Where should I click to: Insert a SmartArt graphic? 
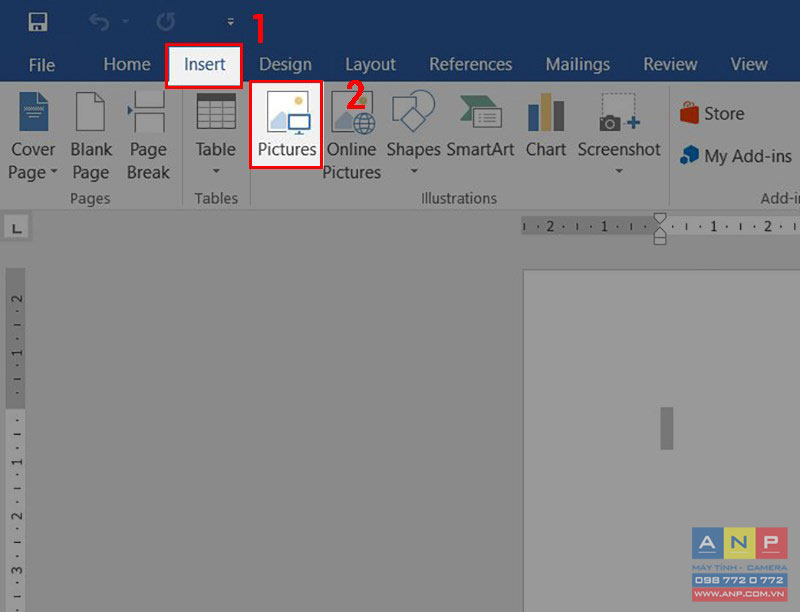[x=480, y=125]
